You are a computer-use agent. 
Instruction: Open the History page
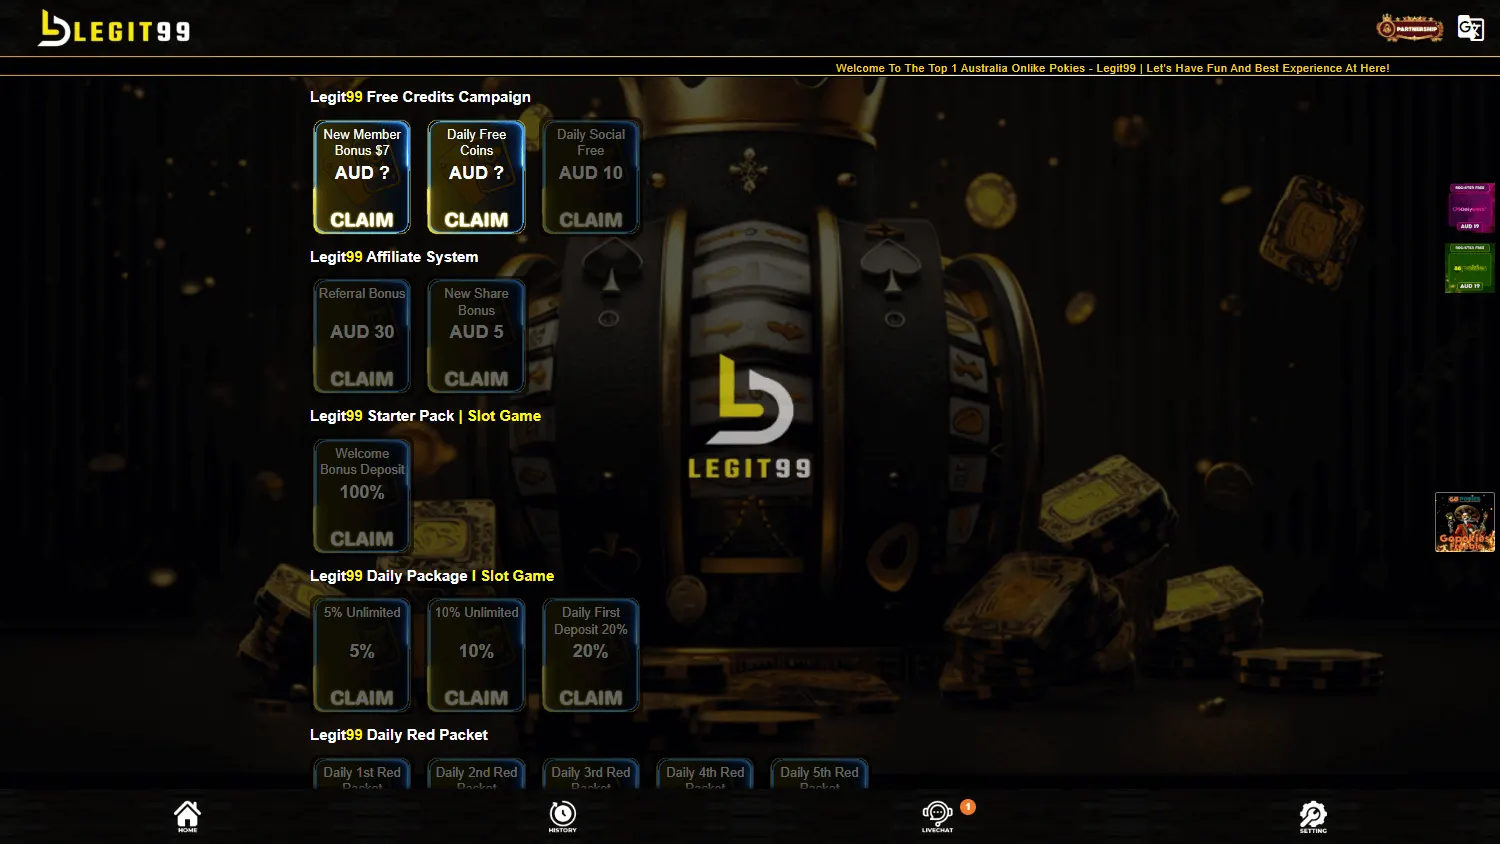(563, 816)
